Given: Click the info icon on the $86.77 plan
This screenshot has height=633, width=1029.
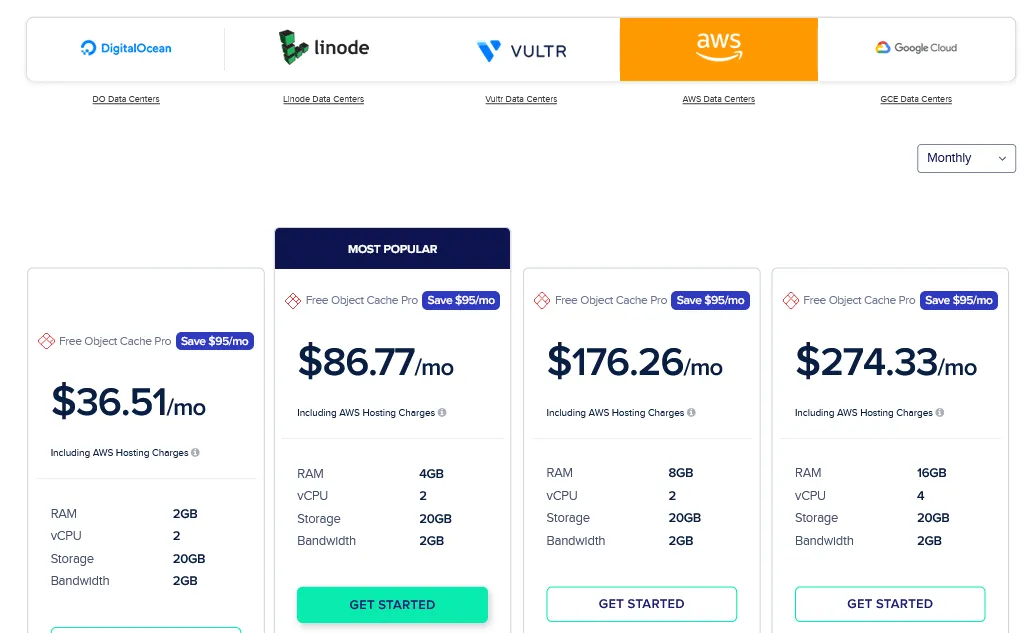Looking at the screenshot, I should 442,412.
